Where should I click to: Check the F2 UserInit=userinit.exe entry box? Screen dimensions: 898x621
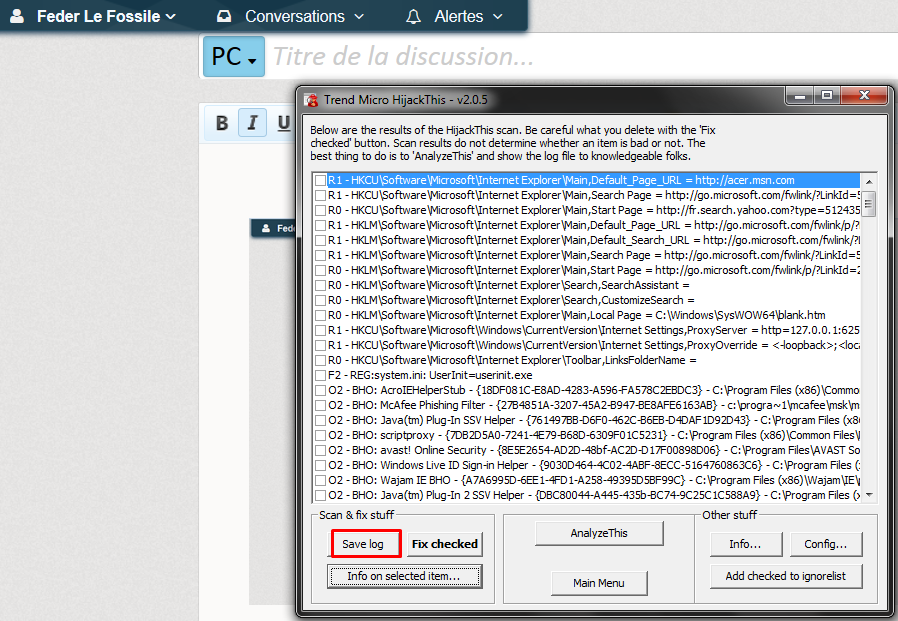[x=321, y=375]
